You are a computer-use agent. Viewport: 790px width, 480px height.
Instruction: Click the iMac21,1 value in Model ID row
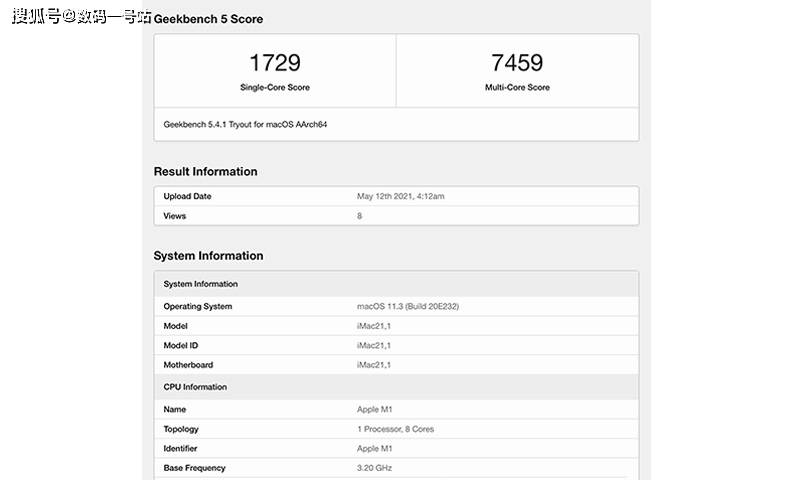374,346
